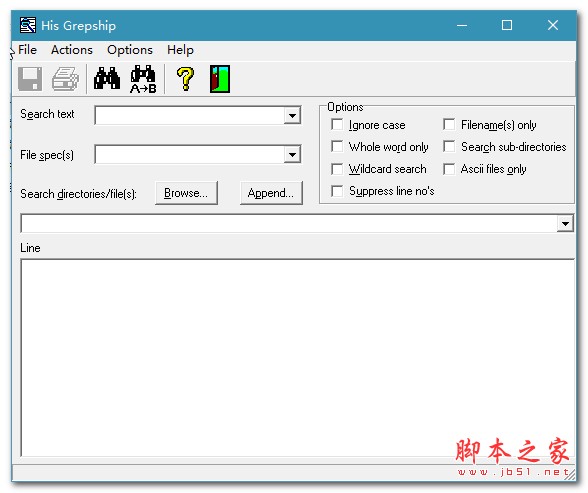Check the Ascii files only option
This screenshot has height=493, width=588.
(x=449, y=169)
